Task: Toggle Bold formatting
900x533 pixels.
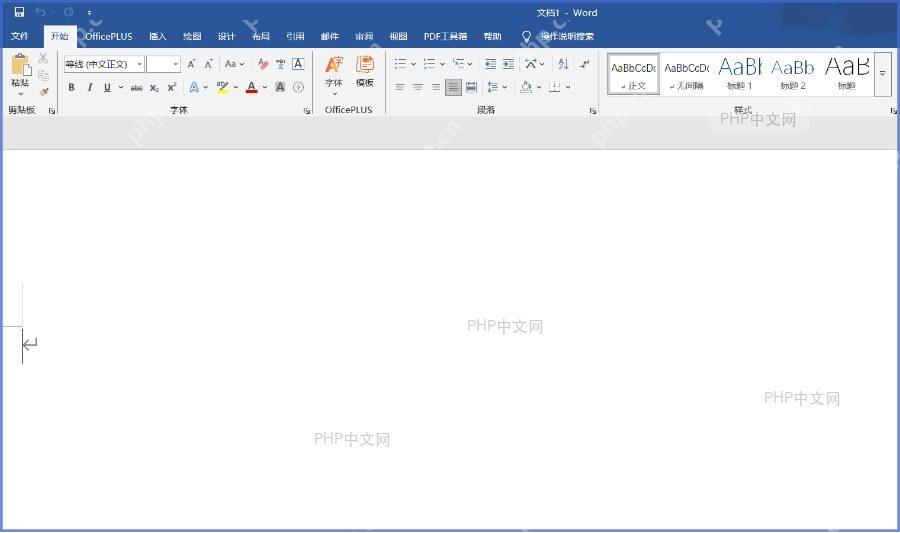Action: [71, 87]
